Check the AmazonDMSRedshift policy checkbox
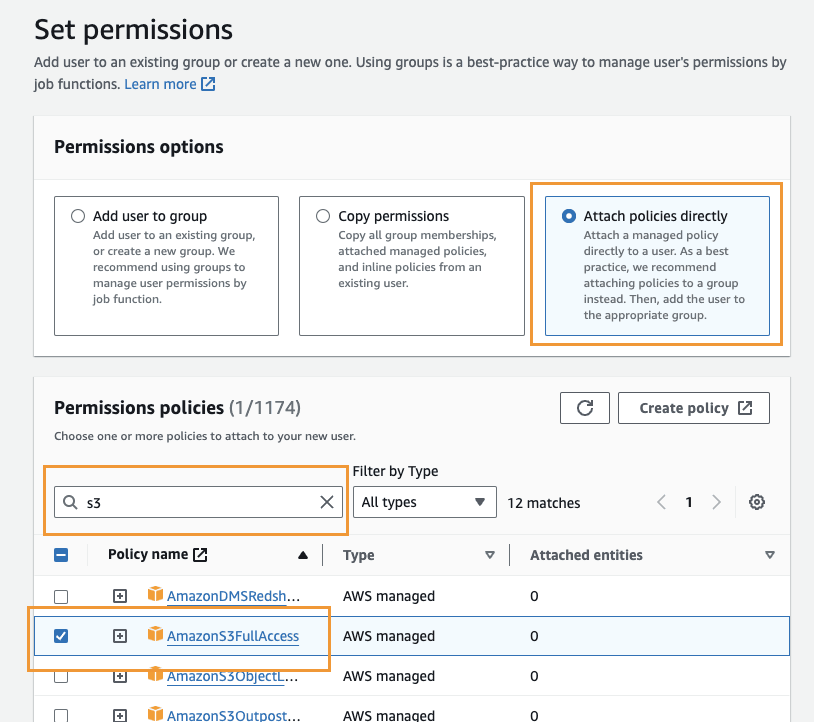Screen dimensions: 814x722 coord(61,597)
